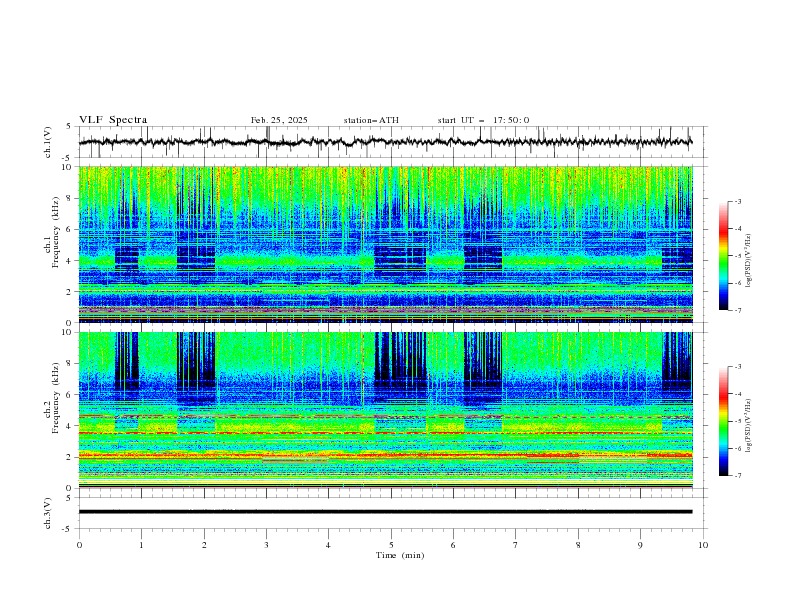Click the "VLF Spectra" plot title
792x612 pixels.
[x=113, y=120]
